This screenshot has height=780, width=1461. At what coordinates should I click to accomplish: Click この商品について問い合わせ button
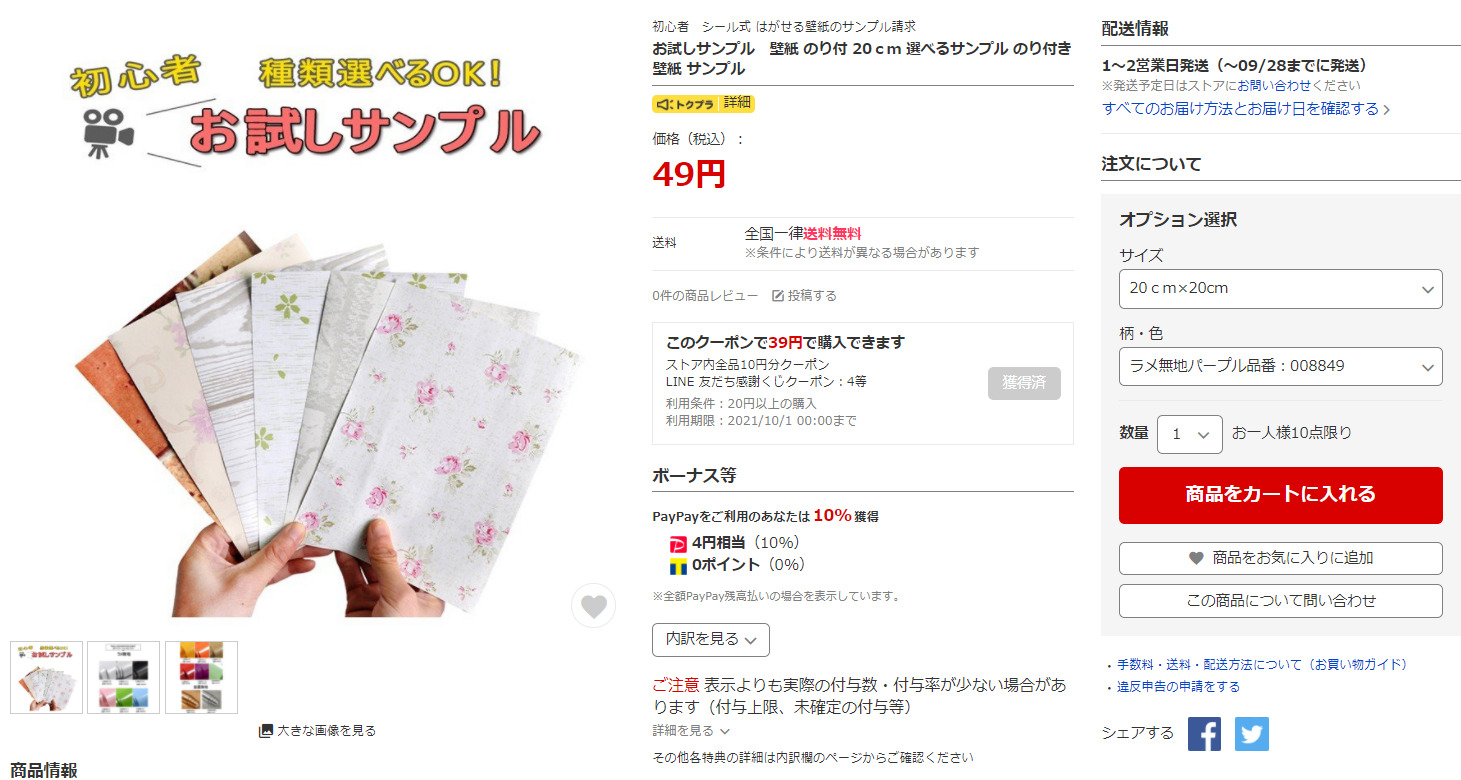tap(1280, 601)
